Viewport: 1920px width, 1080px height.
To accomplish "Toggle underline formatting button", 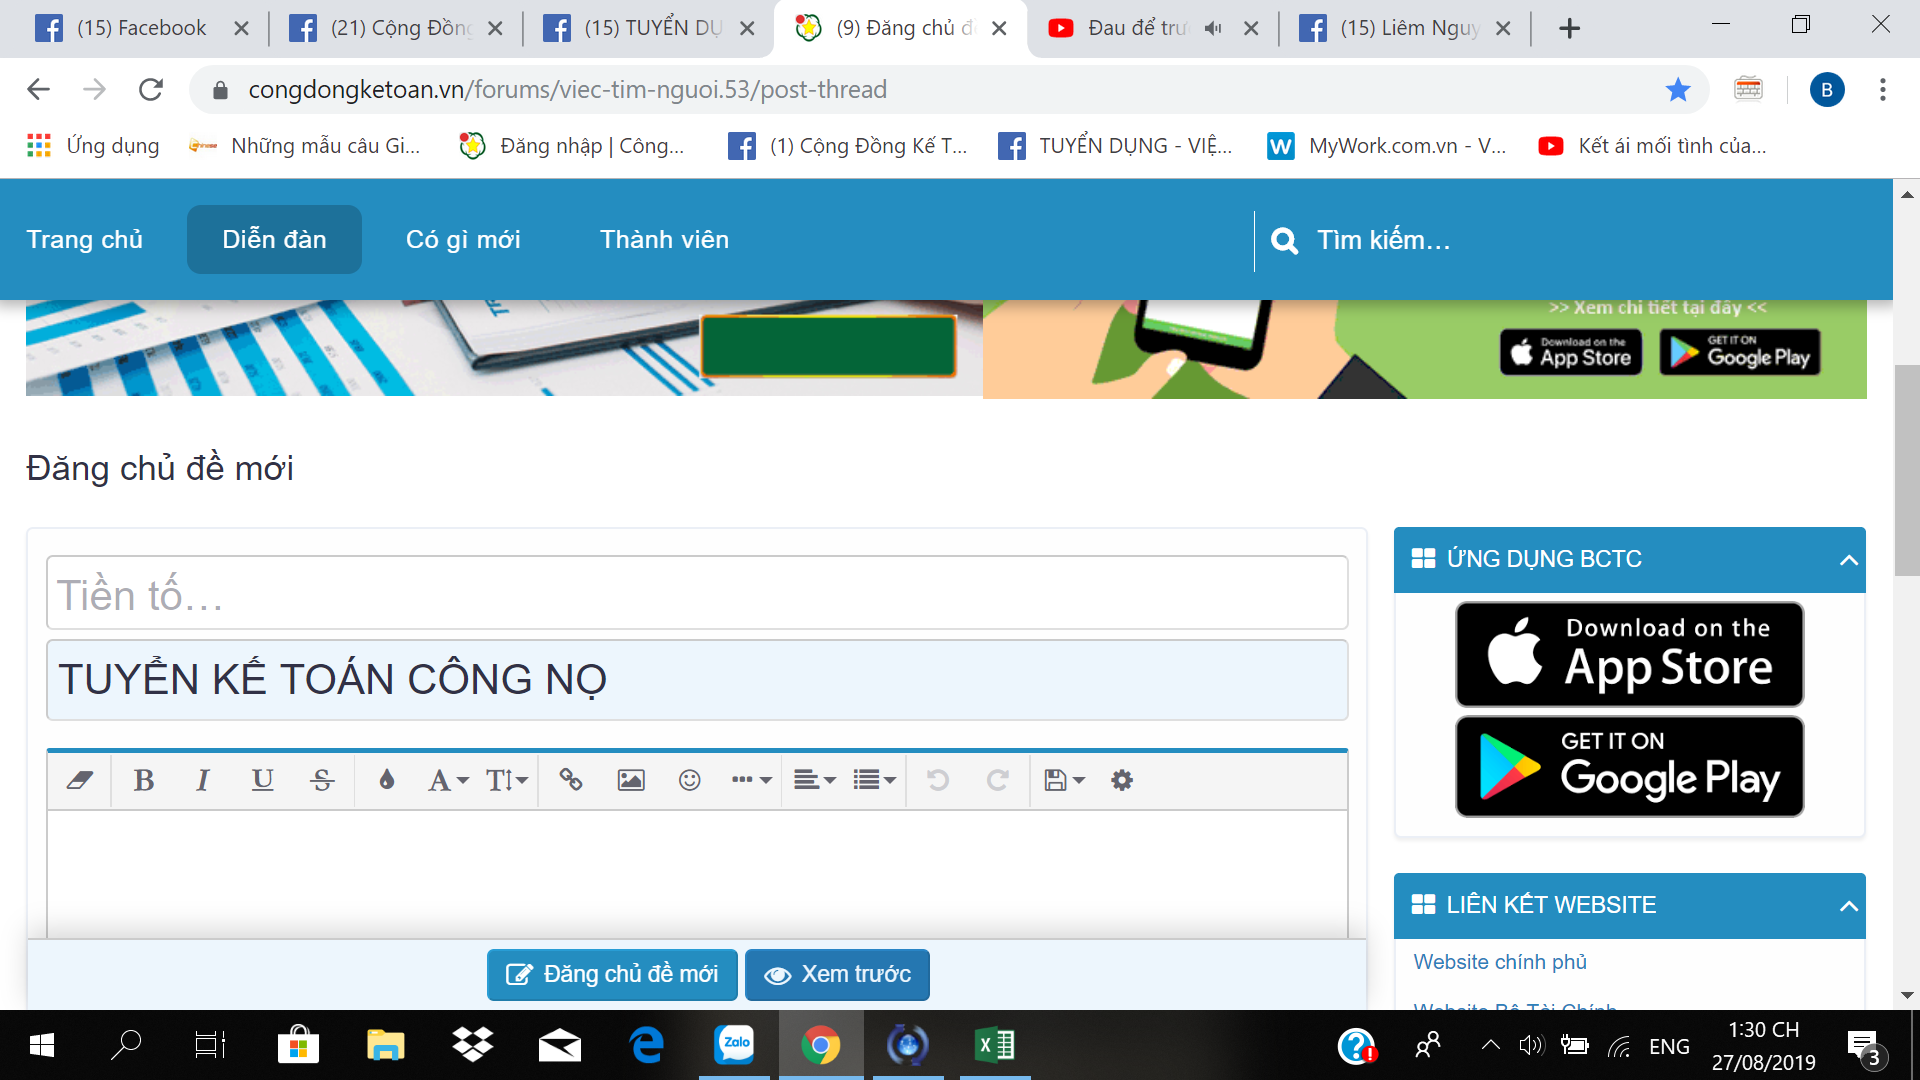I will click(x=262, y=780).
